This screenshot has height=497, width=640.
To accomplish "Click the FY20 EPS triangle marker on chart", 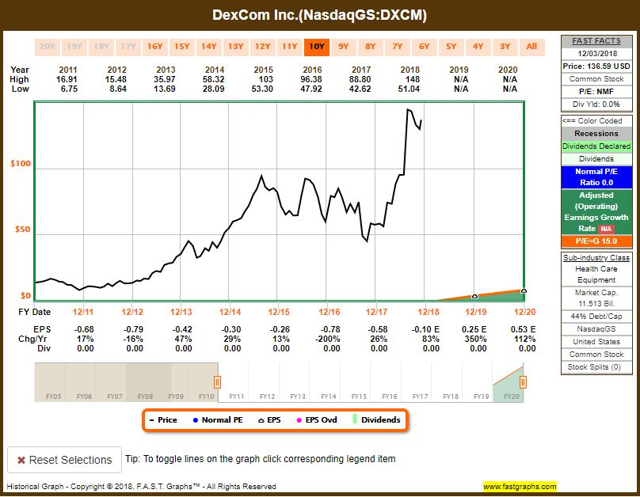I will click(x=524, y=291).
